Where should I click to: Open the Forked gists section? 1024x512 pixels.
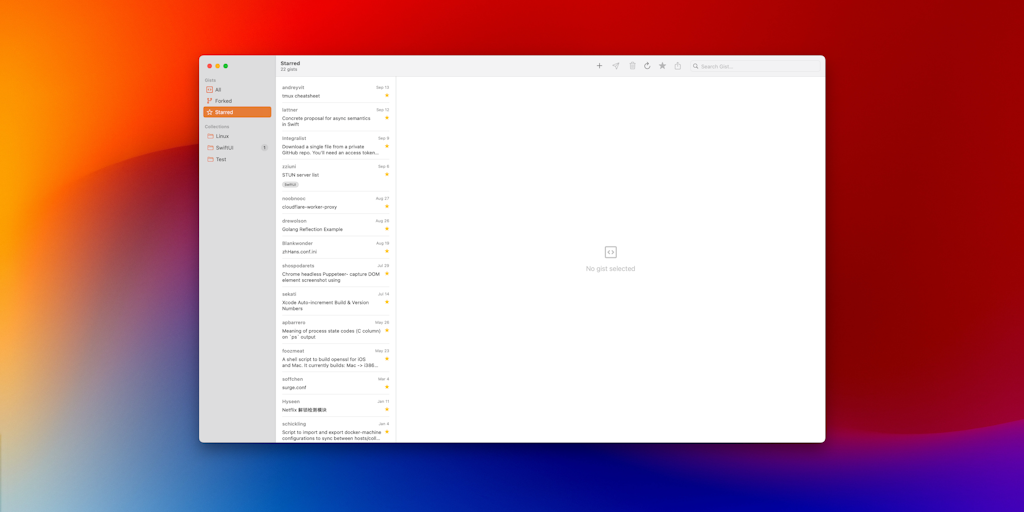point(223,101)
